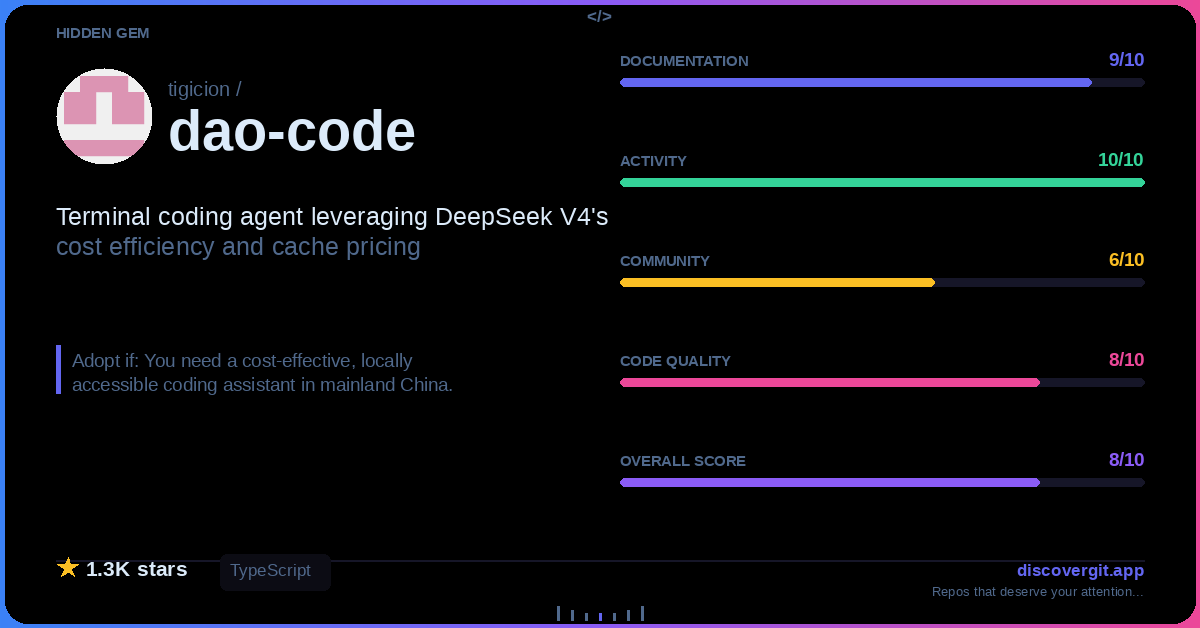
Task: Click the COMMUNITY heading text
Action: (x=665, y=261)
